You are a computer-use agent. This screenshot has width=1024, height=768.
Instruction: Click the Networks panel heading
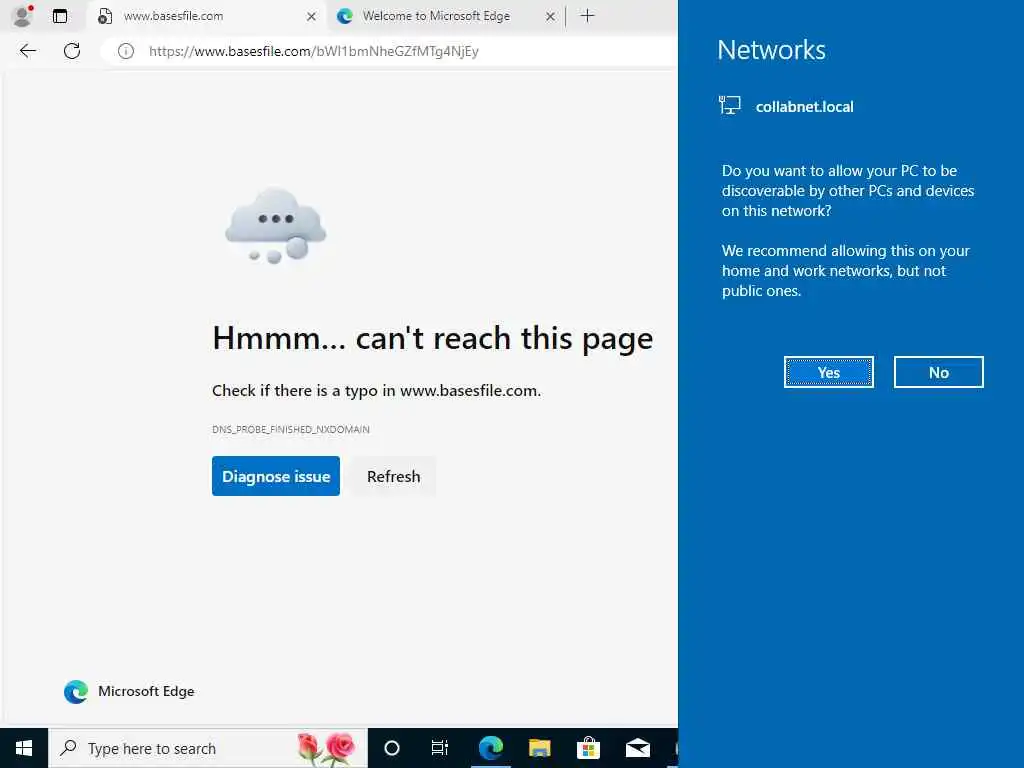(771, 50)
